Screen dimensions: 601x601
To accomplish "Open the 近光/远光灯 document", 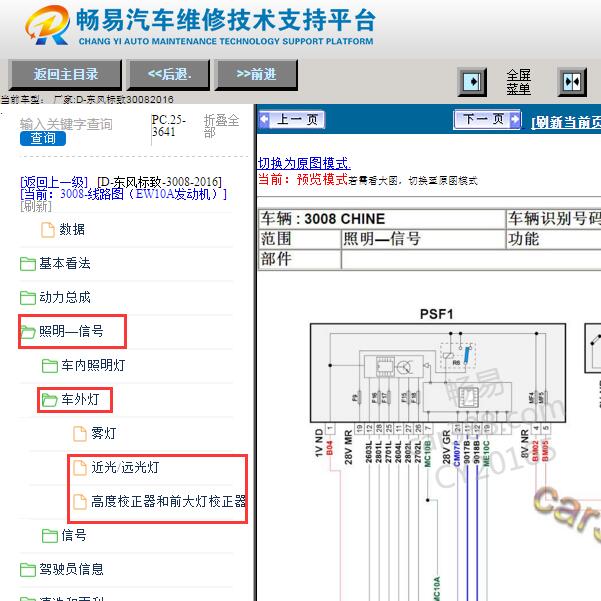I will tap(125, 467).
